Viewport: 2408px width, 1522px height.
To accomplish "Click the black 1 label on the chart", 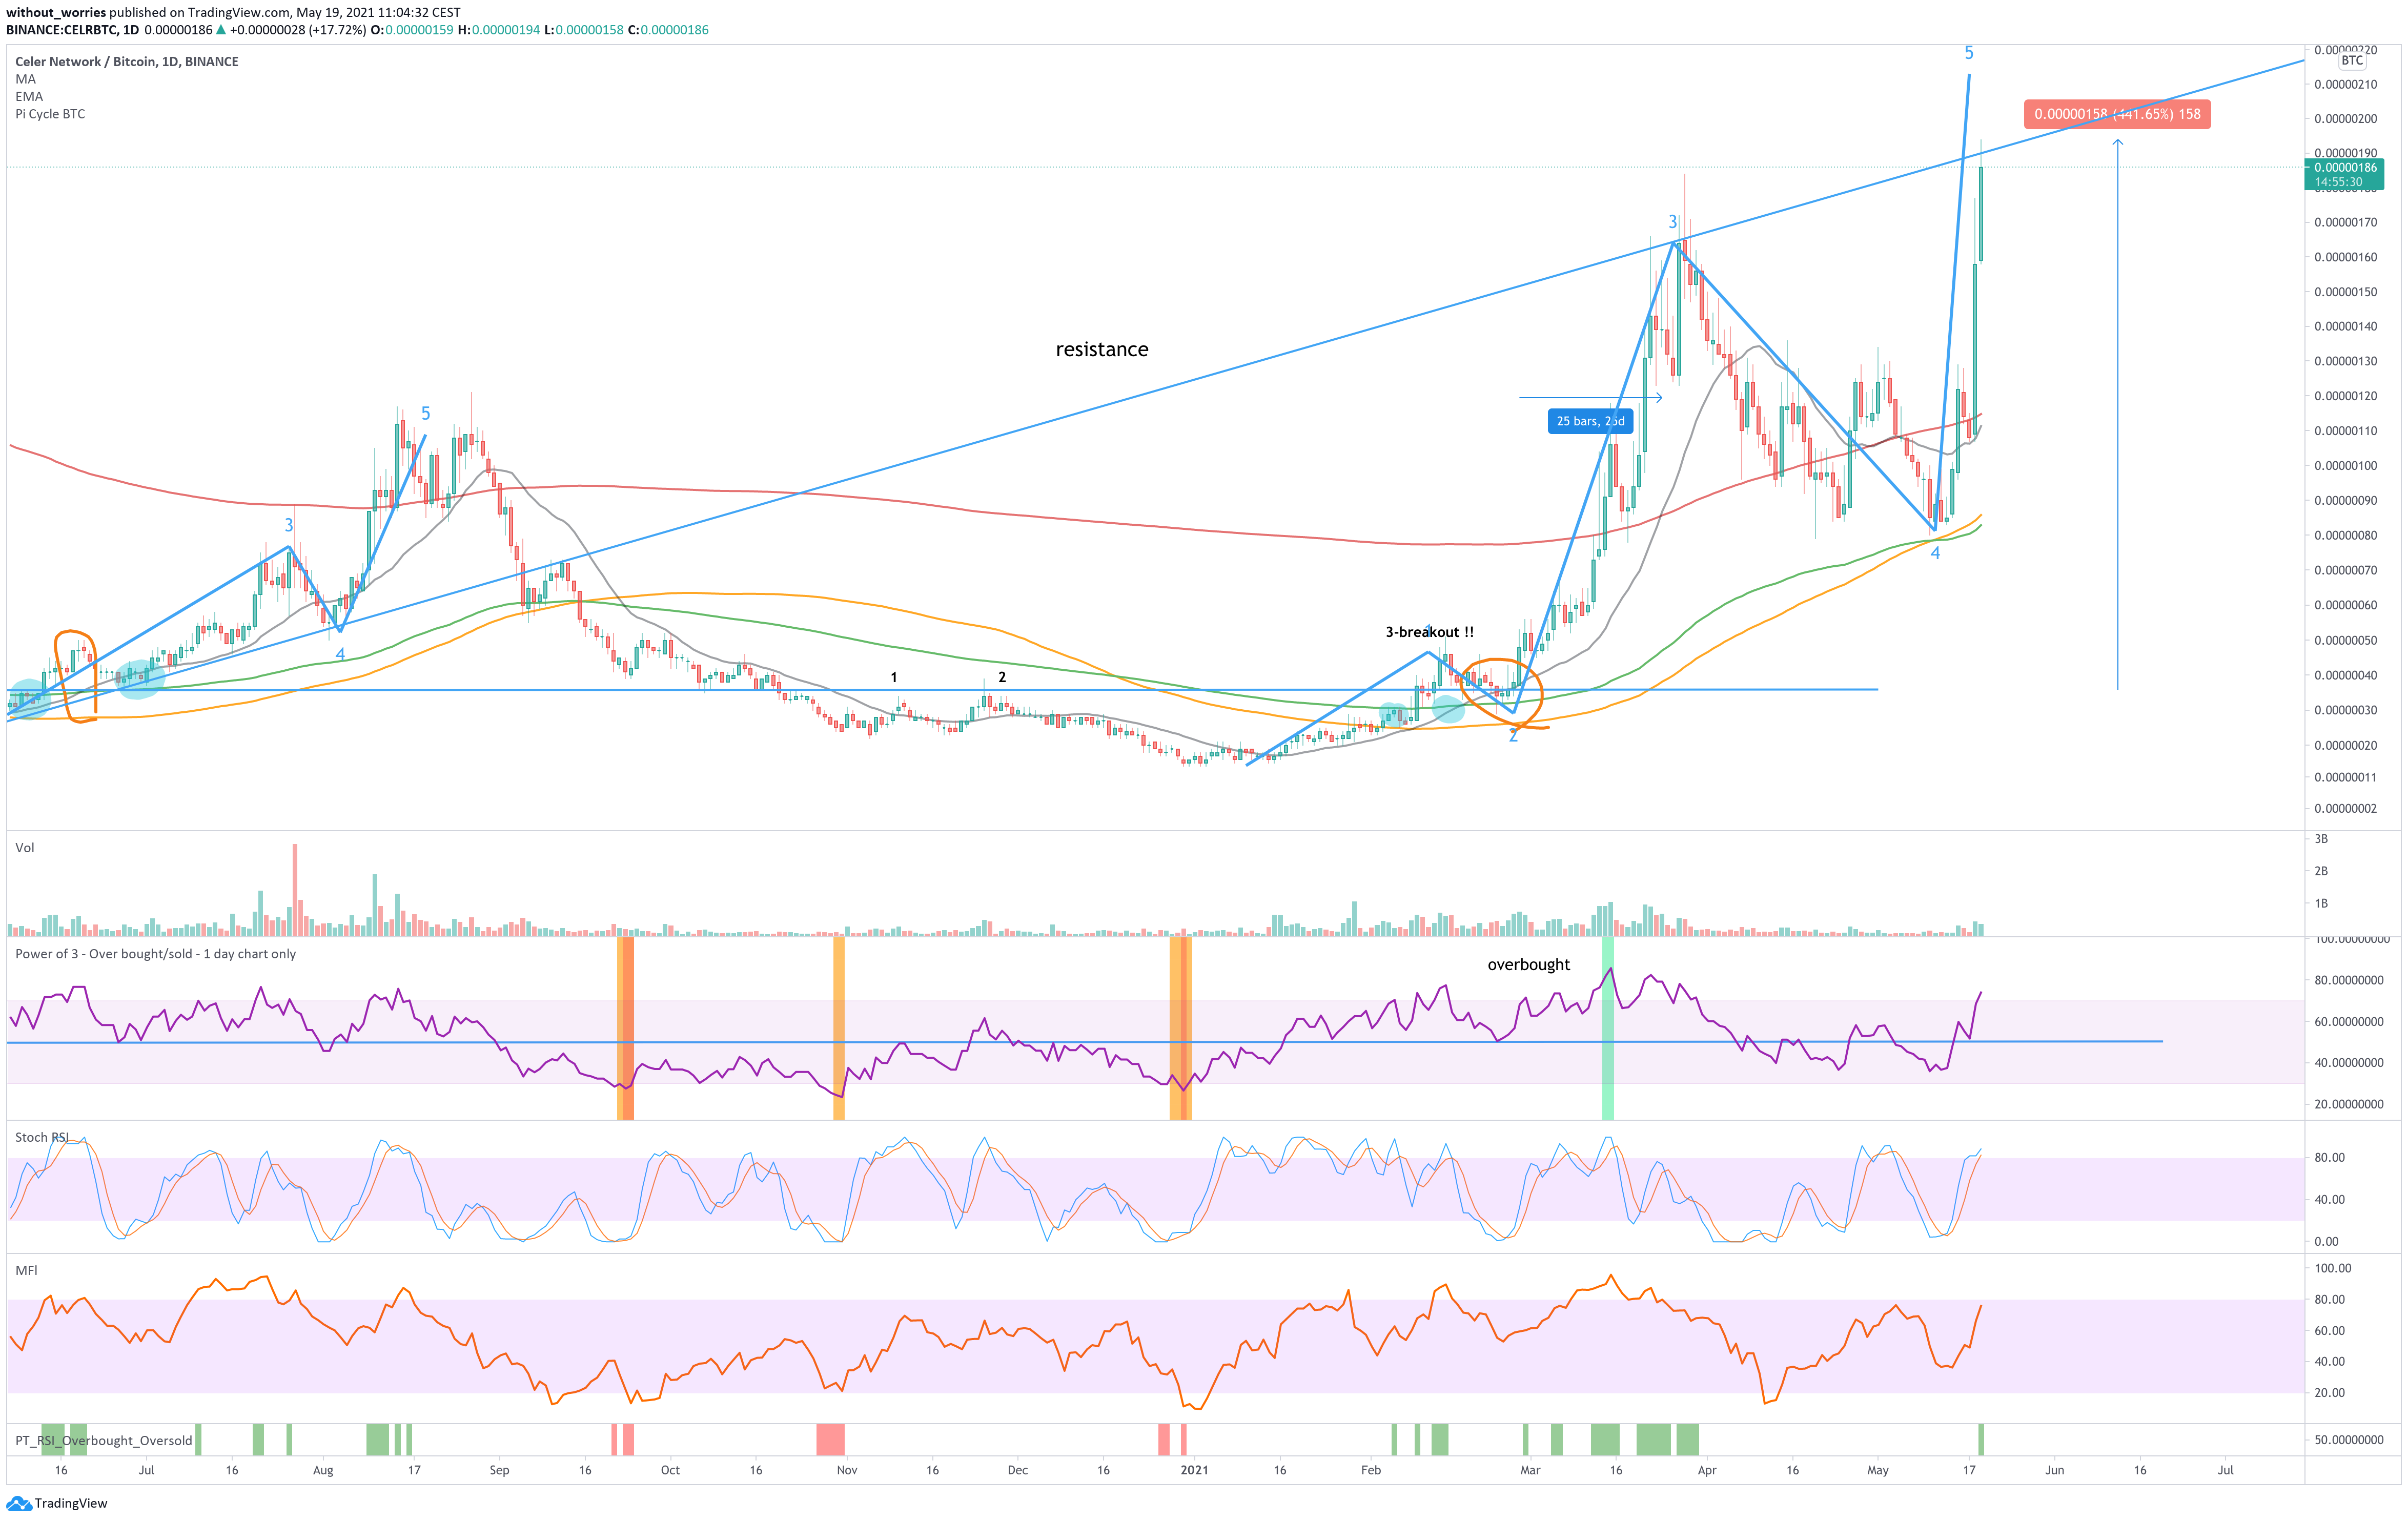I will tap(894, 677).
